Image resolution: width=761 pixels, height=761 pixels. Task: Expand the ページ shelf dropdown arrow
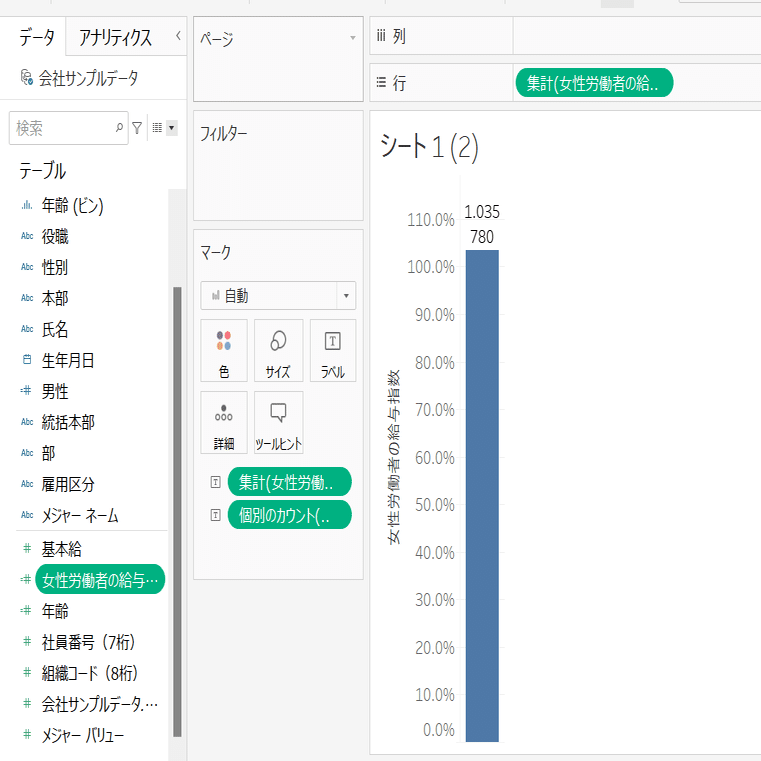click(x=353, y=38)
